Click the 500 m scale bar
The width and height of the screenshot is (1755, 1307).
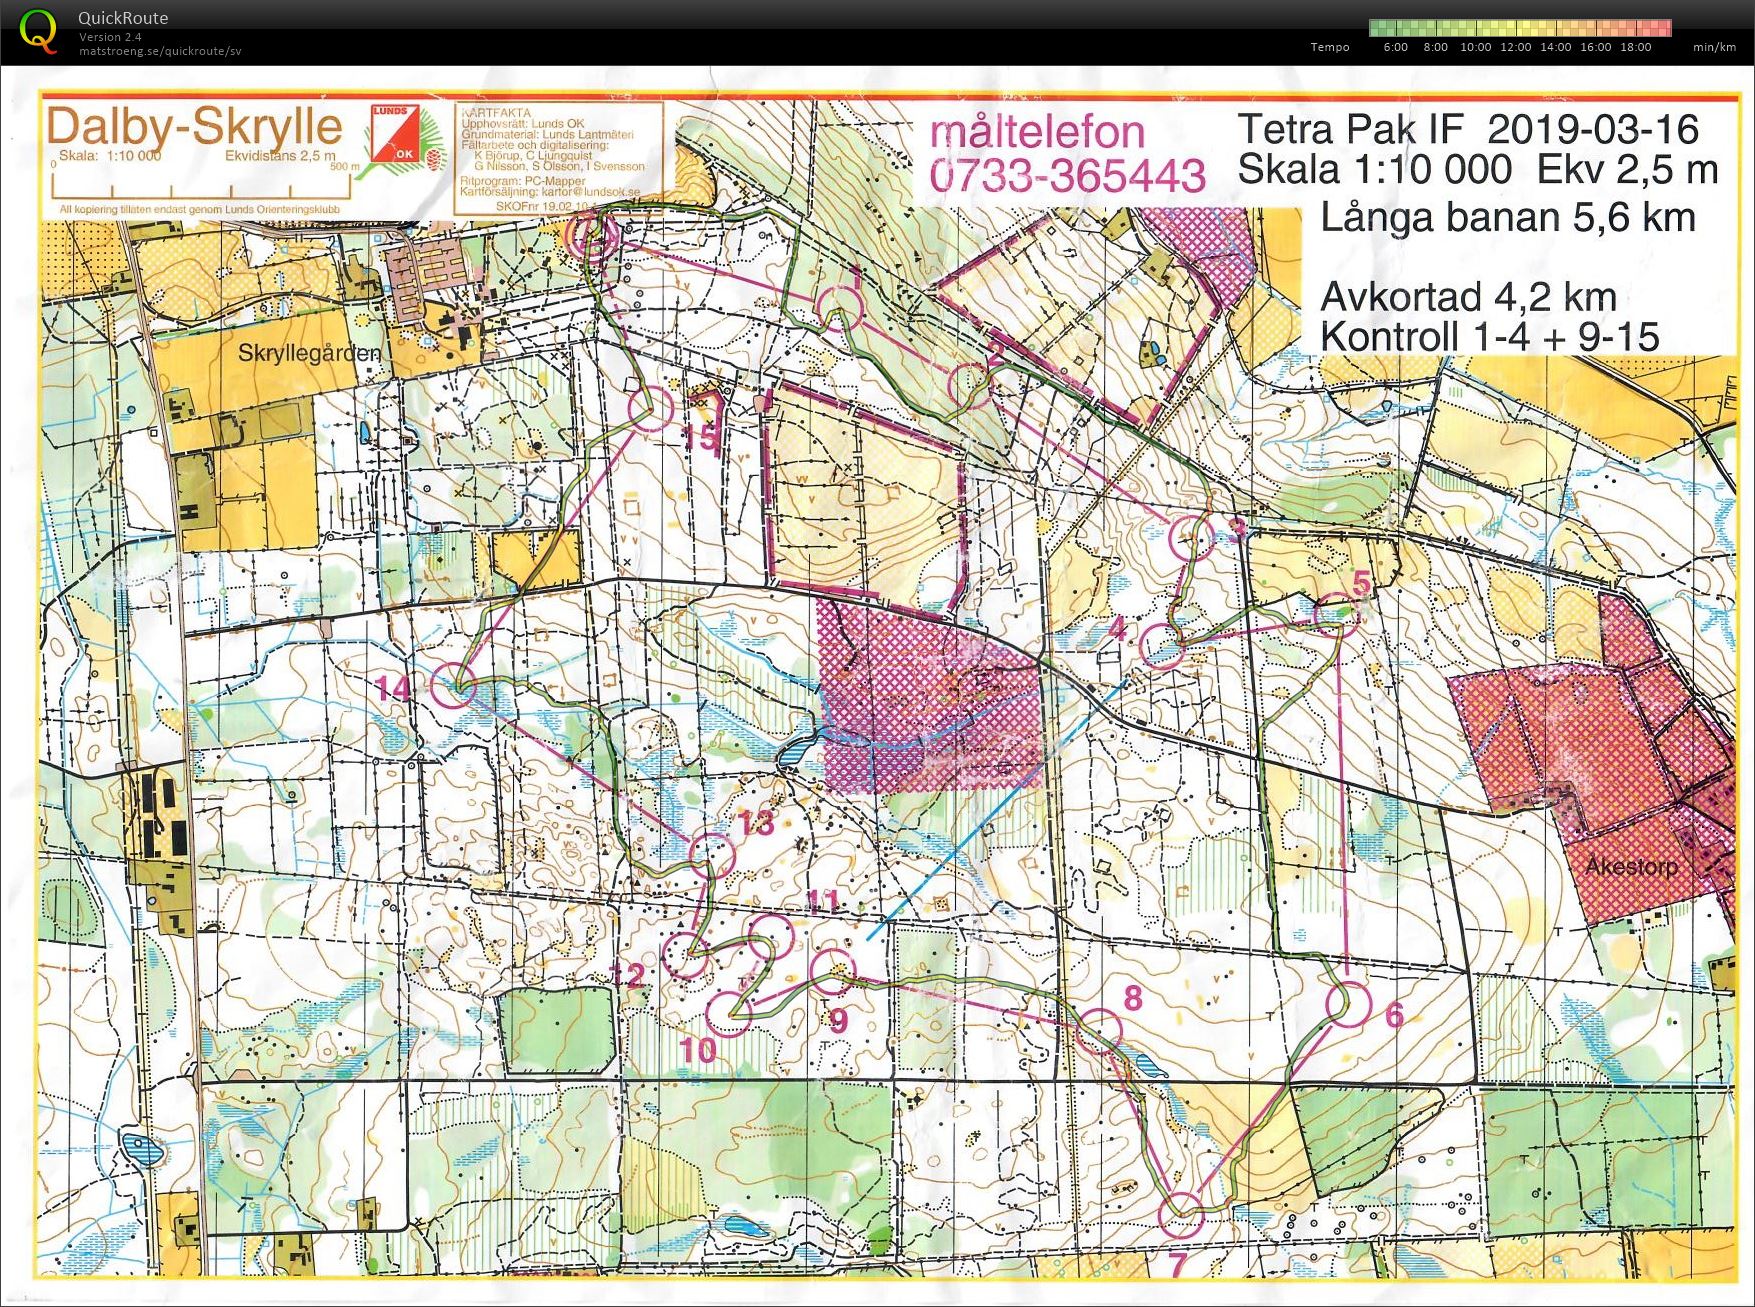(203, 186)
